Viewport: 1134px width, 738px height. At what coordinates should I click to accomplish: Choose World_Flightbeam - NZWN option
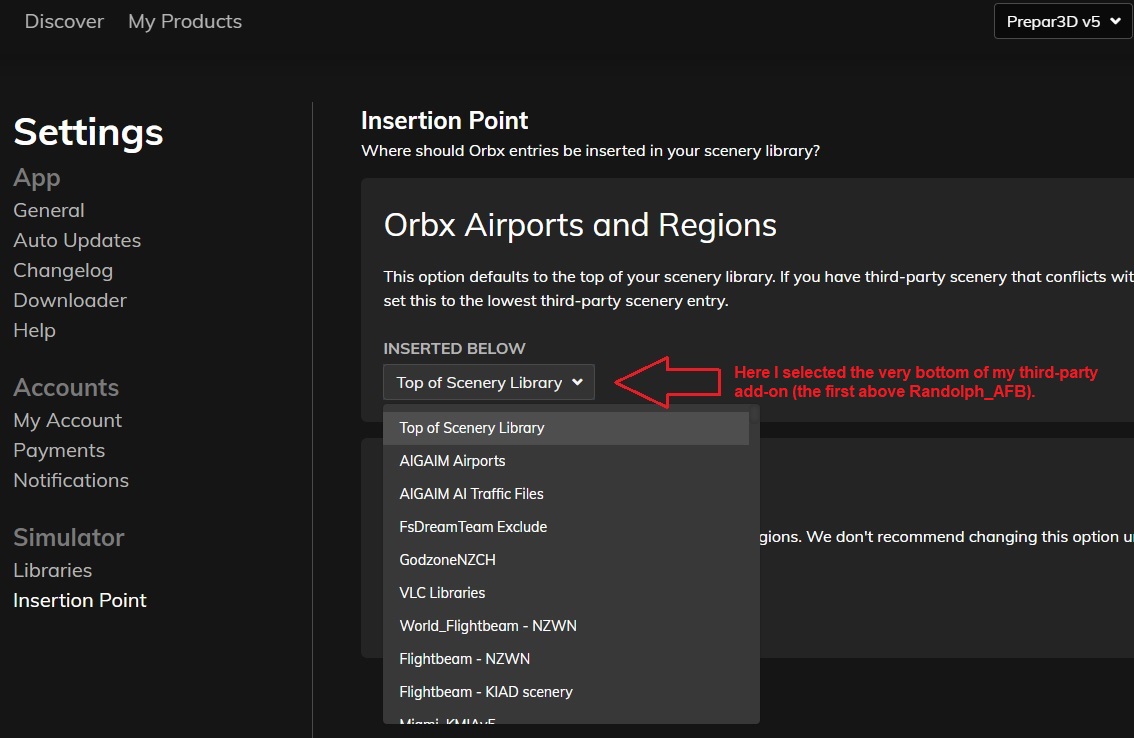point(566,626)
